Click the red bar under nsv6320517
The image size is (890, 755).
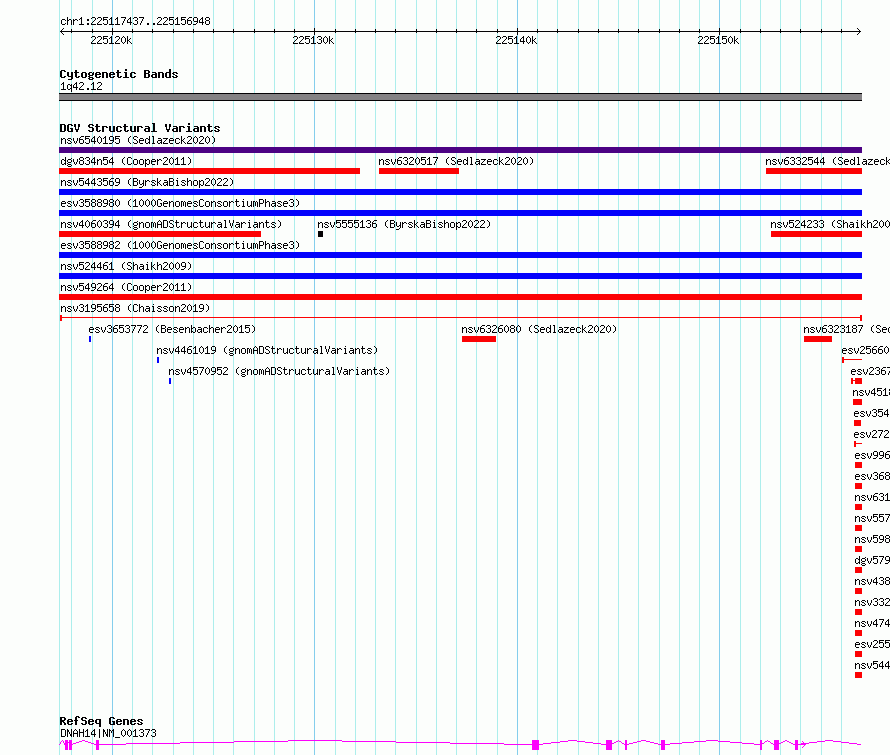pyautogui.click(x=419, y=171)
